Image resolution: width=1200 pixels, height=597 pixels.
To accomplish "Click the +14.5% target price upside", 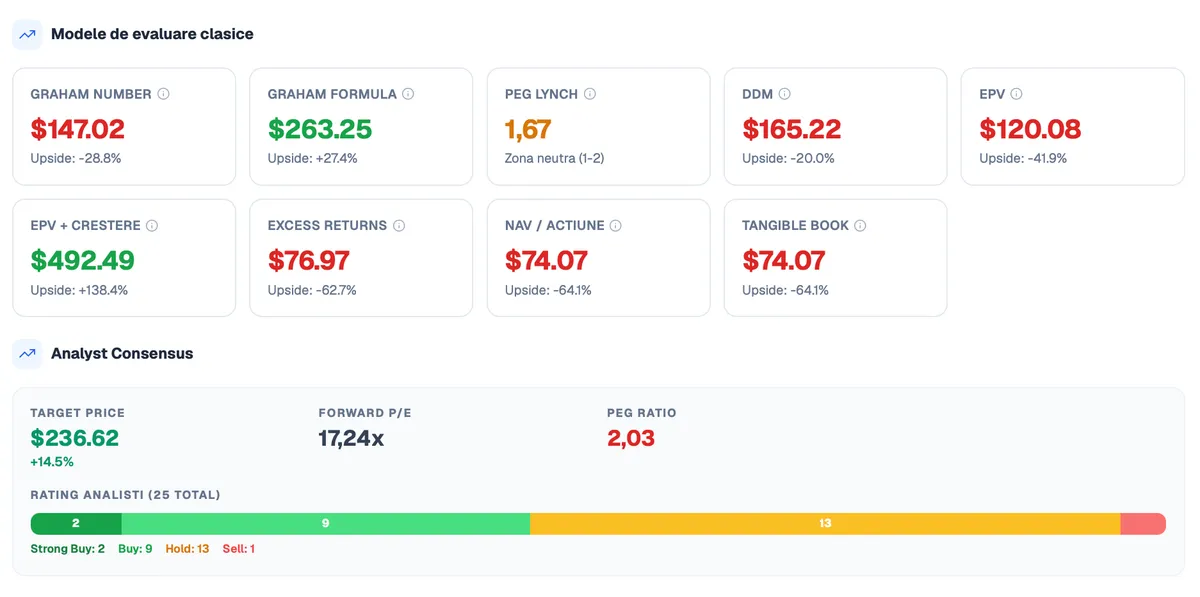I will 52,462.
